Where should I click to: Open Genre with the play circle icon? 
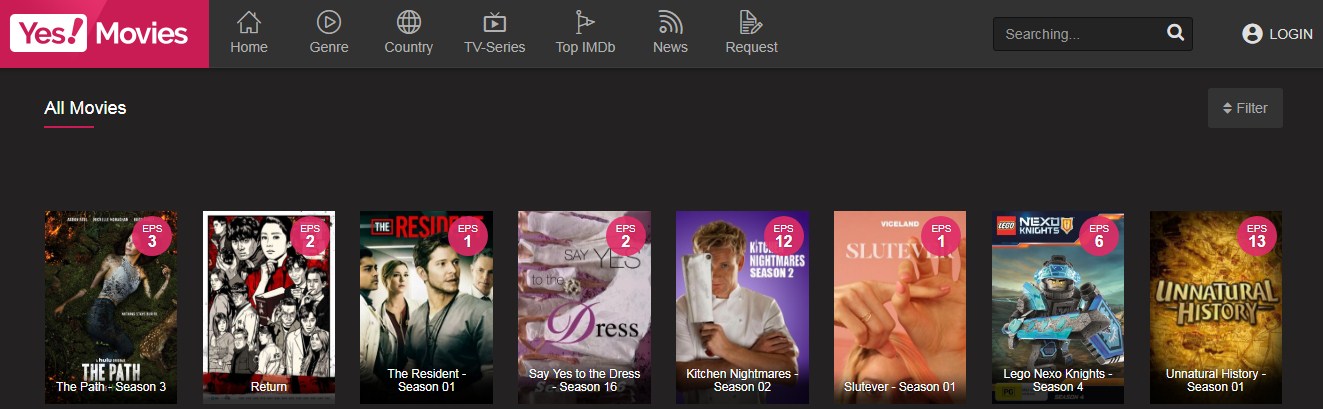click(x=328, y=21)
